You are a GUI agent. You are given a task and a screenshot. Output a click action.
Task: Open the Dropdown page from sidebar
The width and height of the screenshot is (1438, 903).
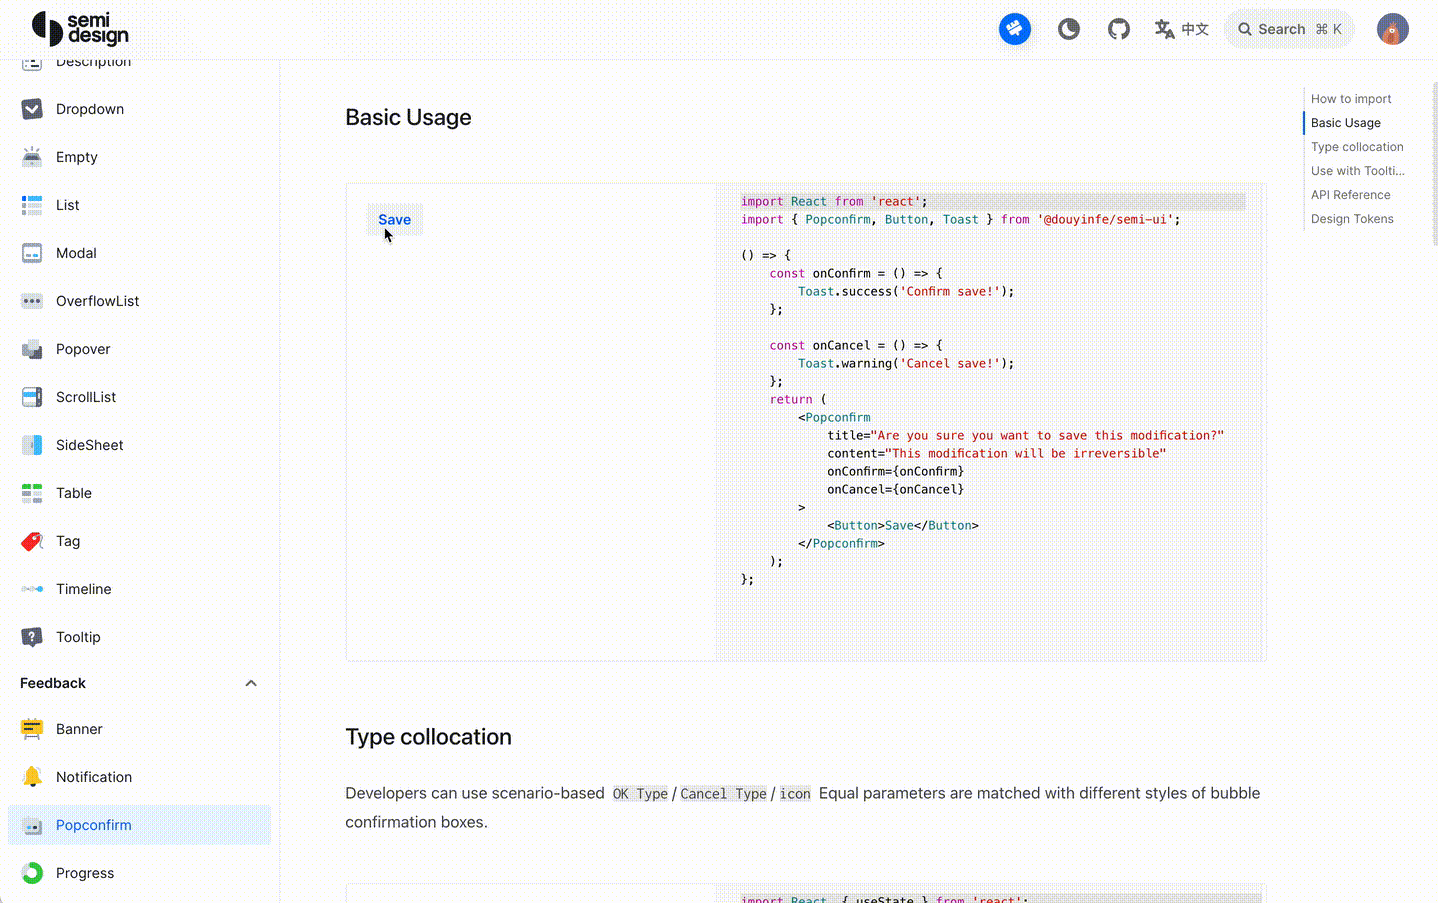(x=90, y=109)
